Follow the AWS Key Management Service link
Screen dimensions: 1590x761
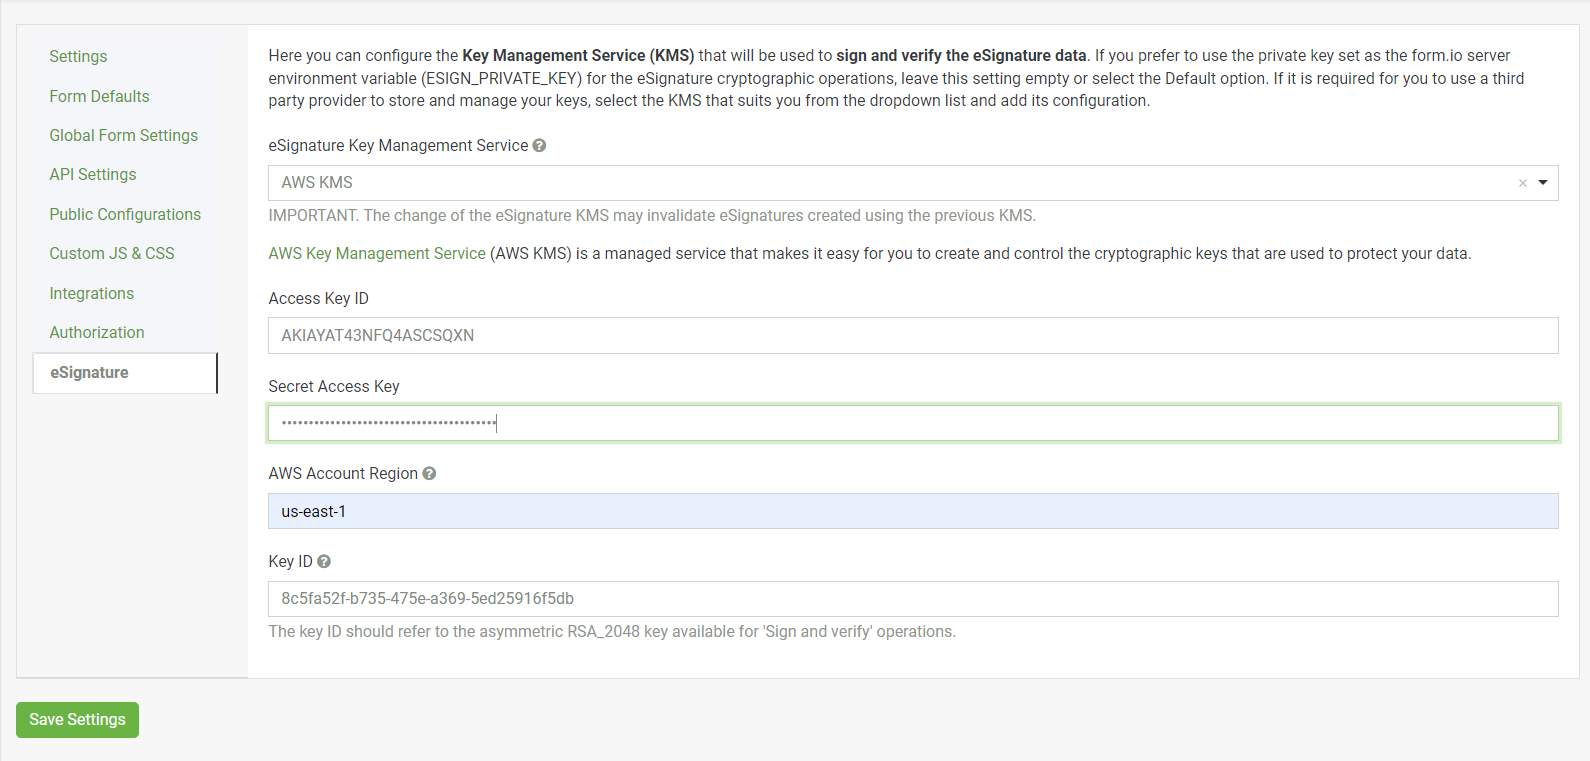(x=377, y=254)
